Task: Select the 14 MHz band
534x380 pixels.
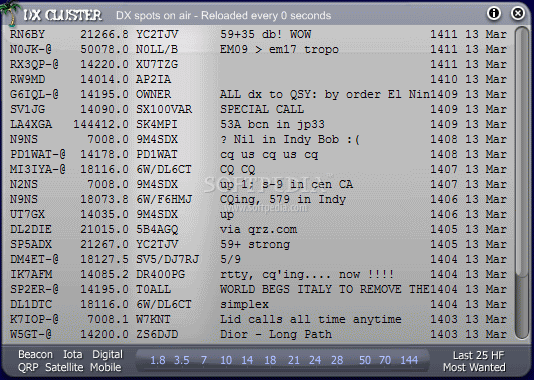Action: click(247, 360)
